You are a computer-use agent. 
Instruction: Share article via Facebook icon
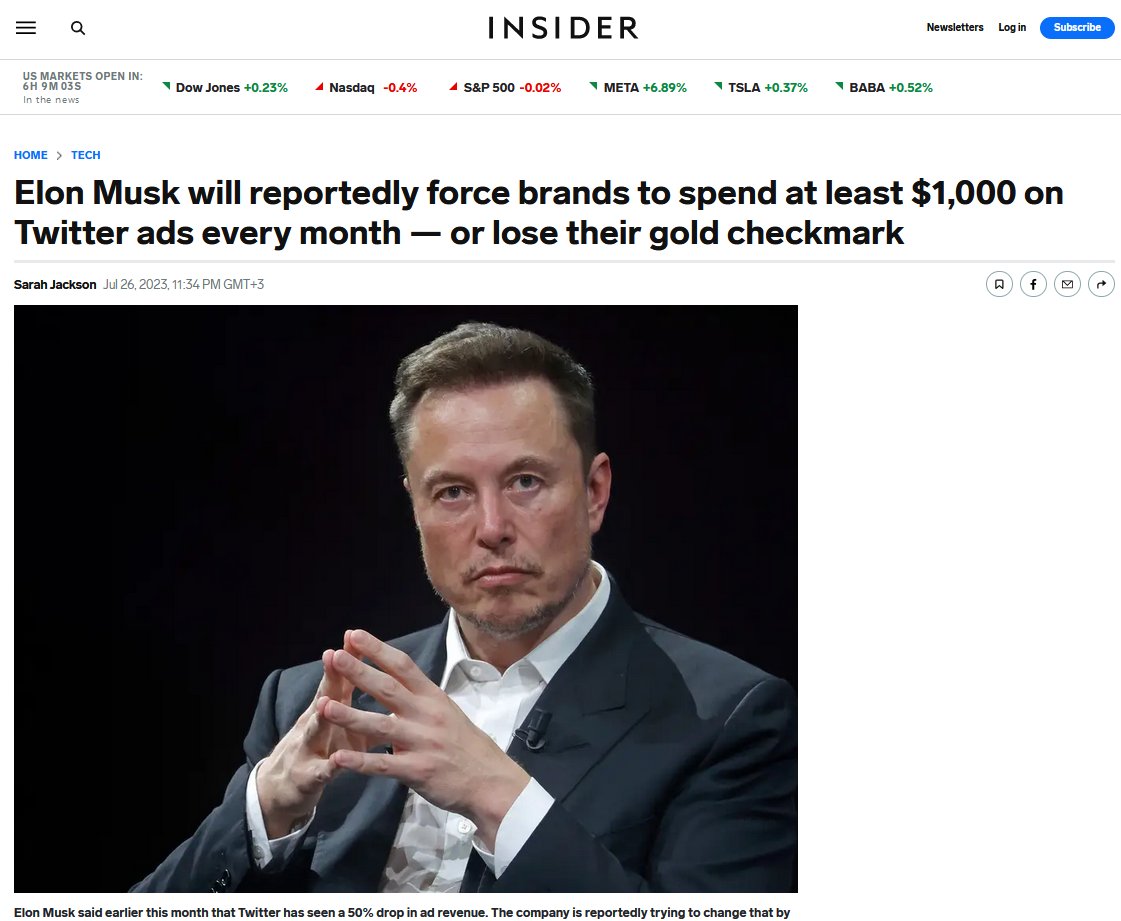tap(1033, 284)
